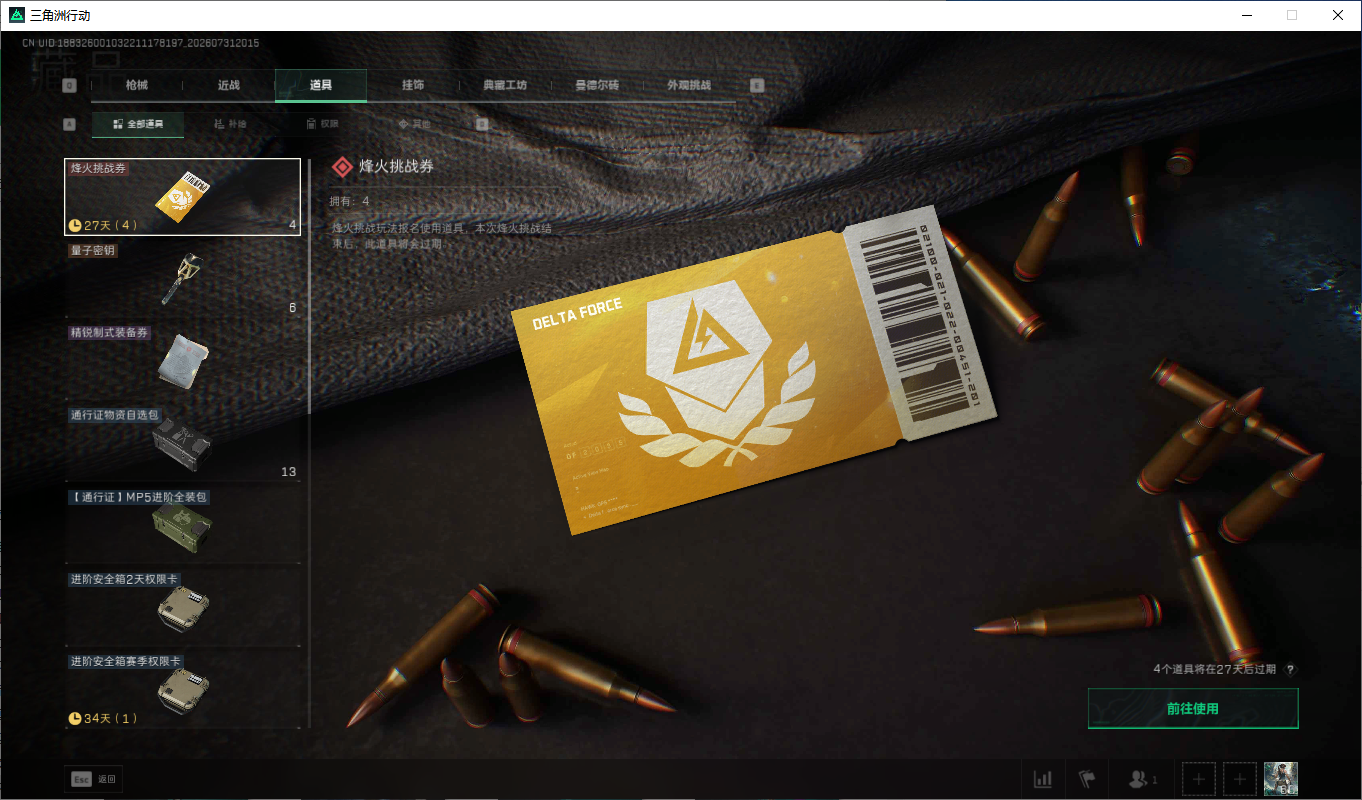Image resolution: width=1362 pixels, height=800 pixels.
Task: Open the 枪械 tab
Action: tap(137, 85)
